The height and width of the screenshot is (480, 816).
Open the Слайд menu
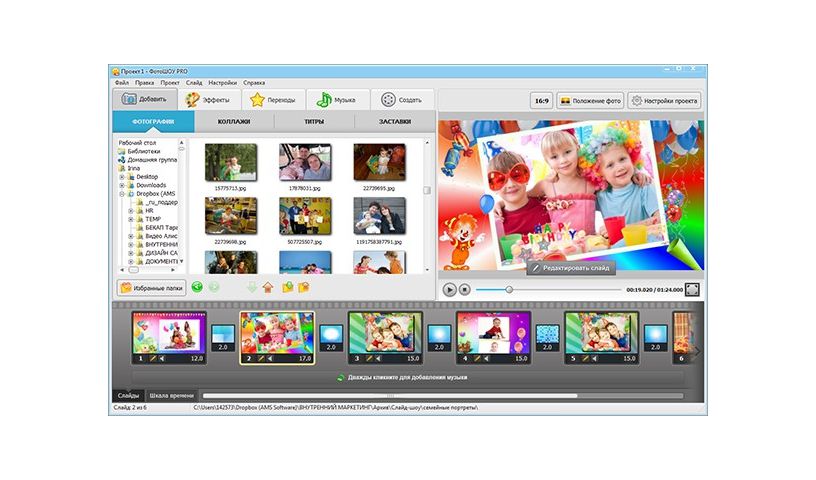coord(194,83)
